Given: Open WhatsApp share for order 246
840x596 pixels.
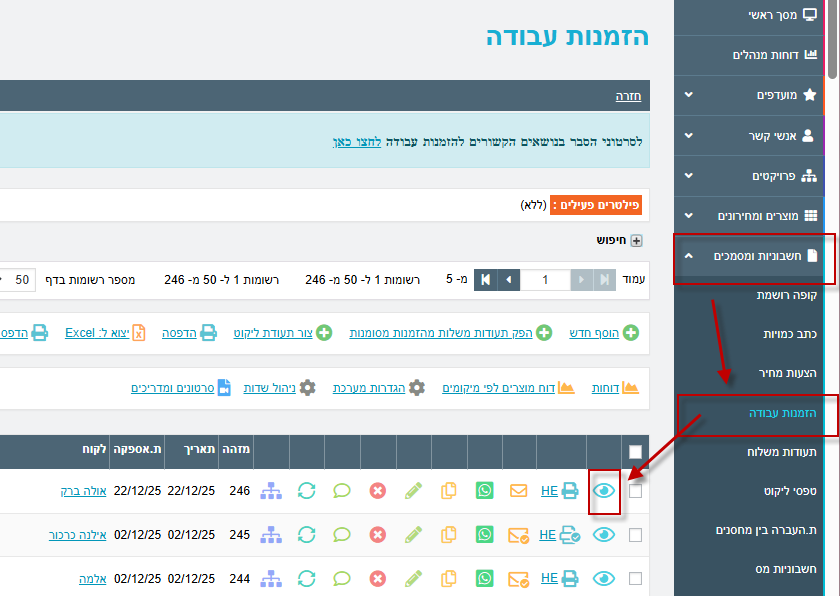Looking at the screenshot, I should click(485, 491).
